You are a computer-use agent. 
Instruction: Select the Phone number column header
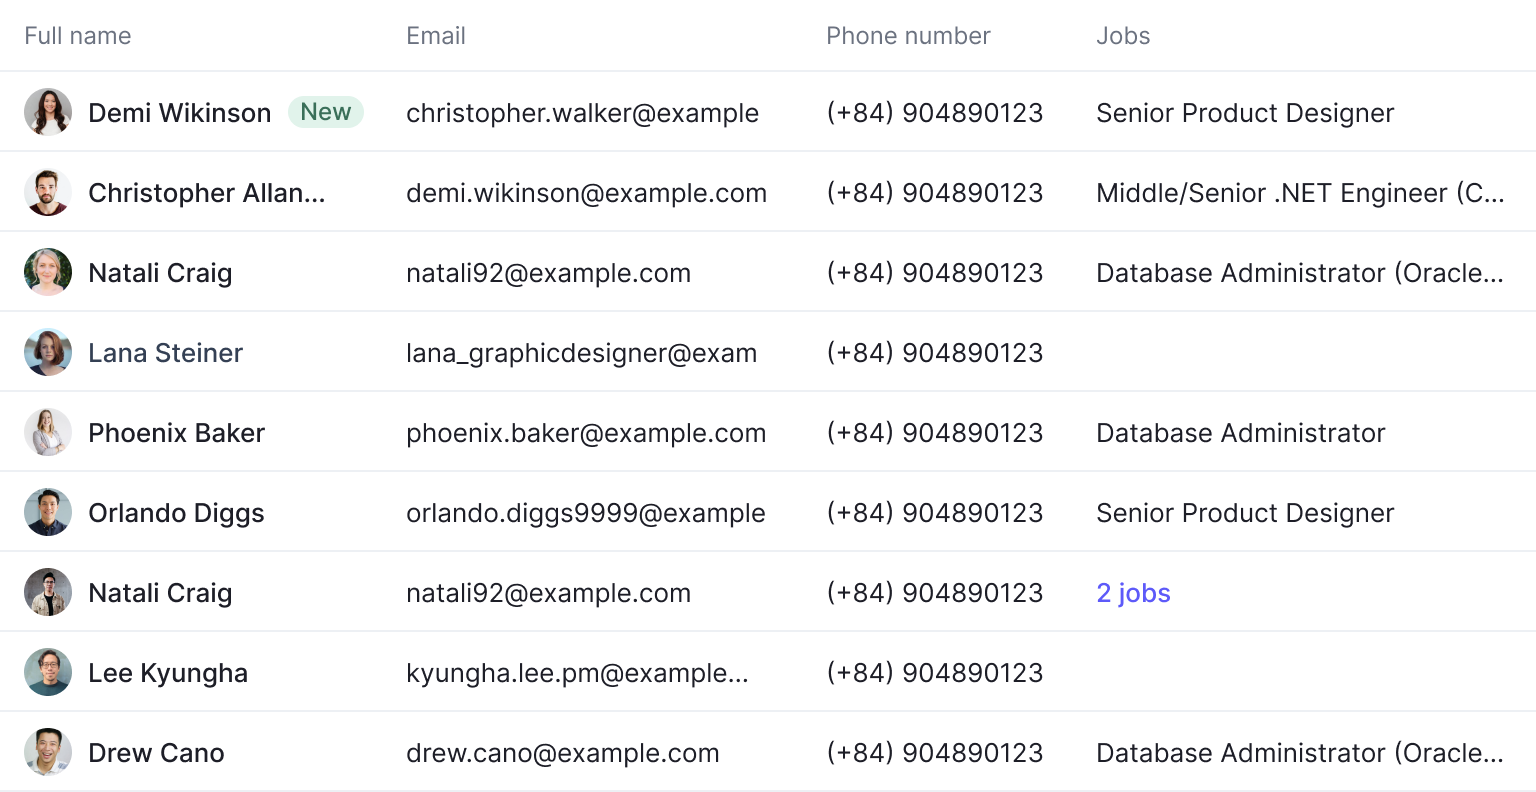pyautogui.click(x=908, y=36)
